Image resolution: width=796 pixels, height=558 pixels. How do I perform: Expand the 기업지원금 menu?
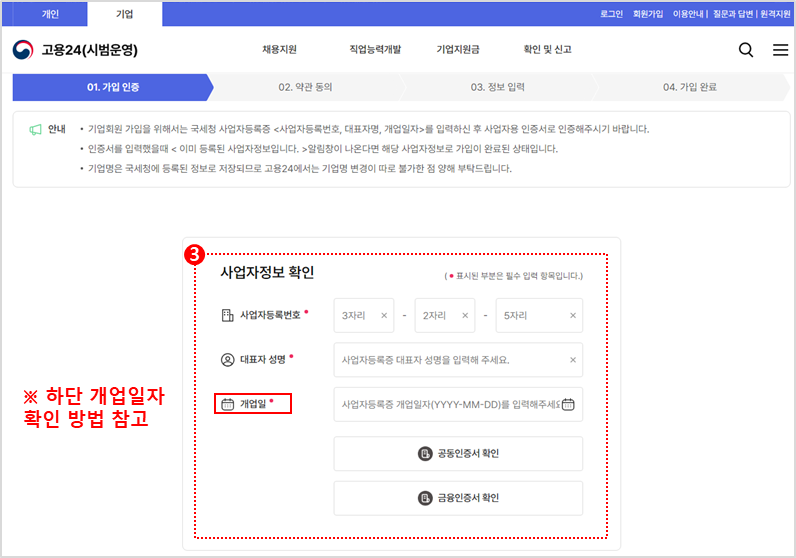pyautogui.click(x=458, y=50)
